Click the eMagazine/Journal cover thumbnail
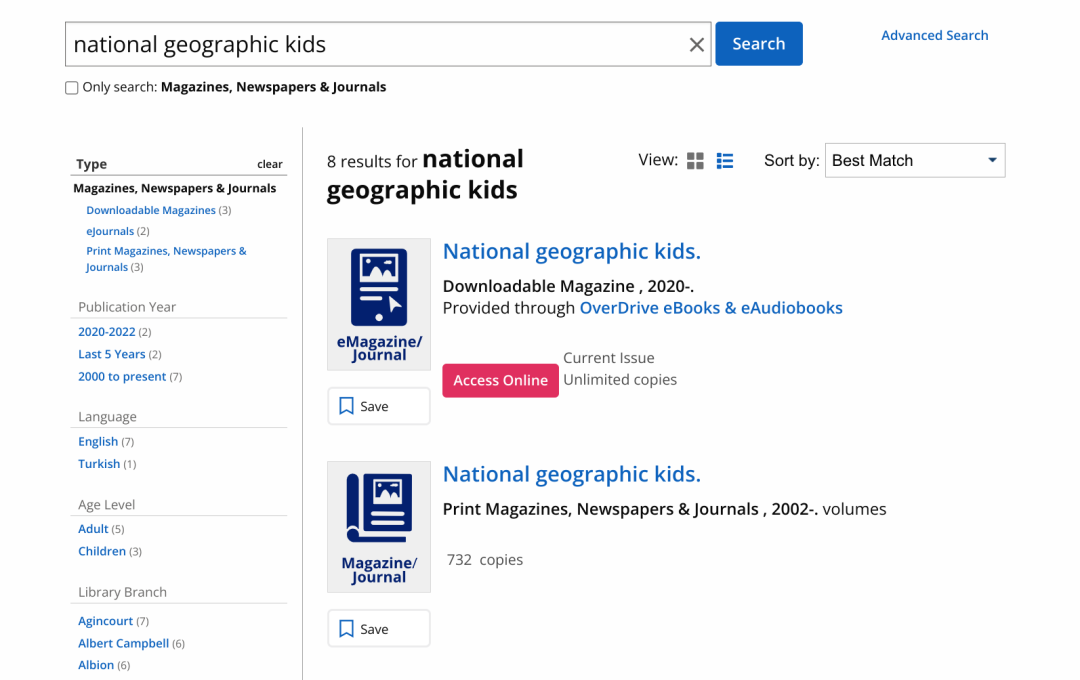The height and width of the screenshot is (680, 1080). (379, 305)
